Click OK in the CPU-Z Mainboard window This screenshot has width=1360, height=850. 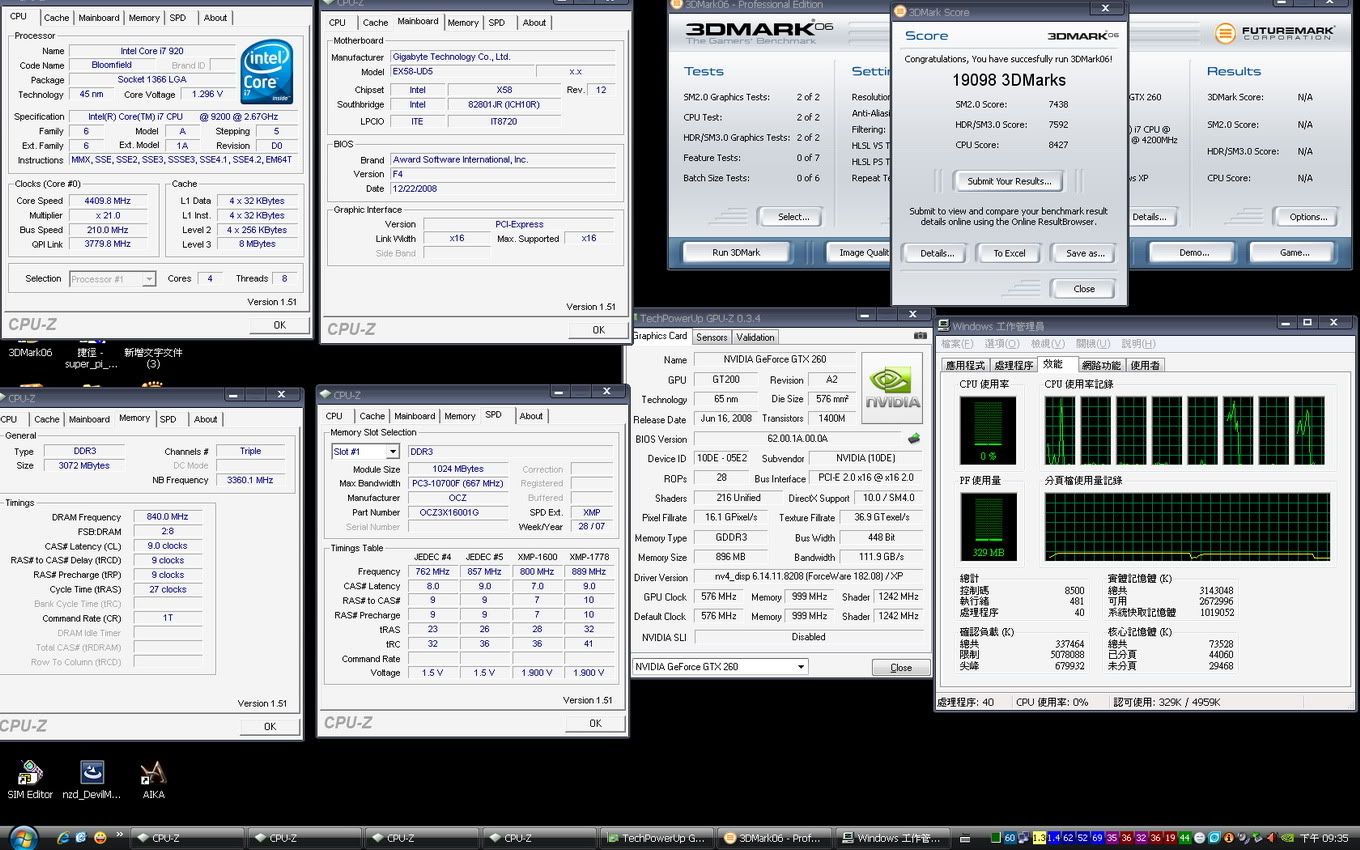click(598, 329)
